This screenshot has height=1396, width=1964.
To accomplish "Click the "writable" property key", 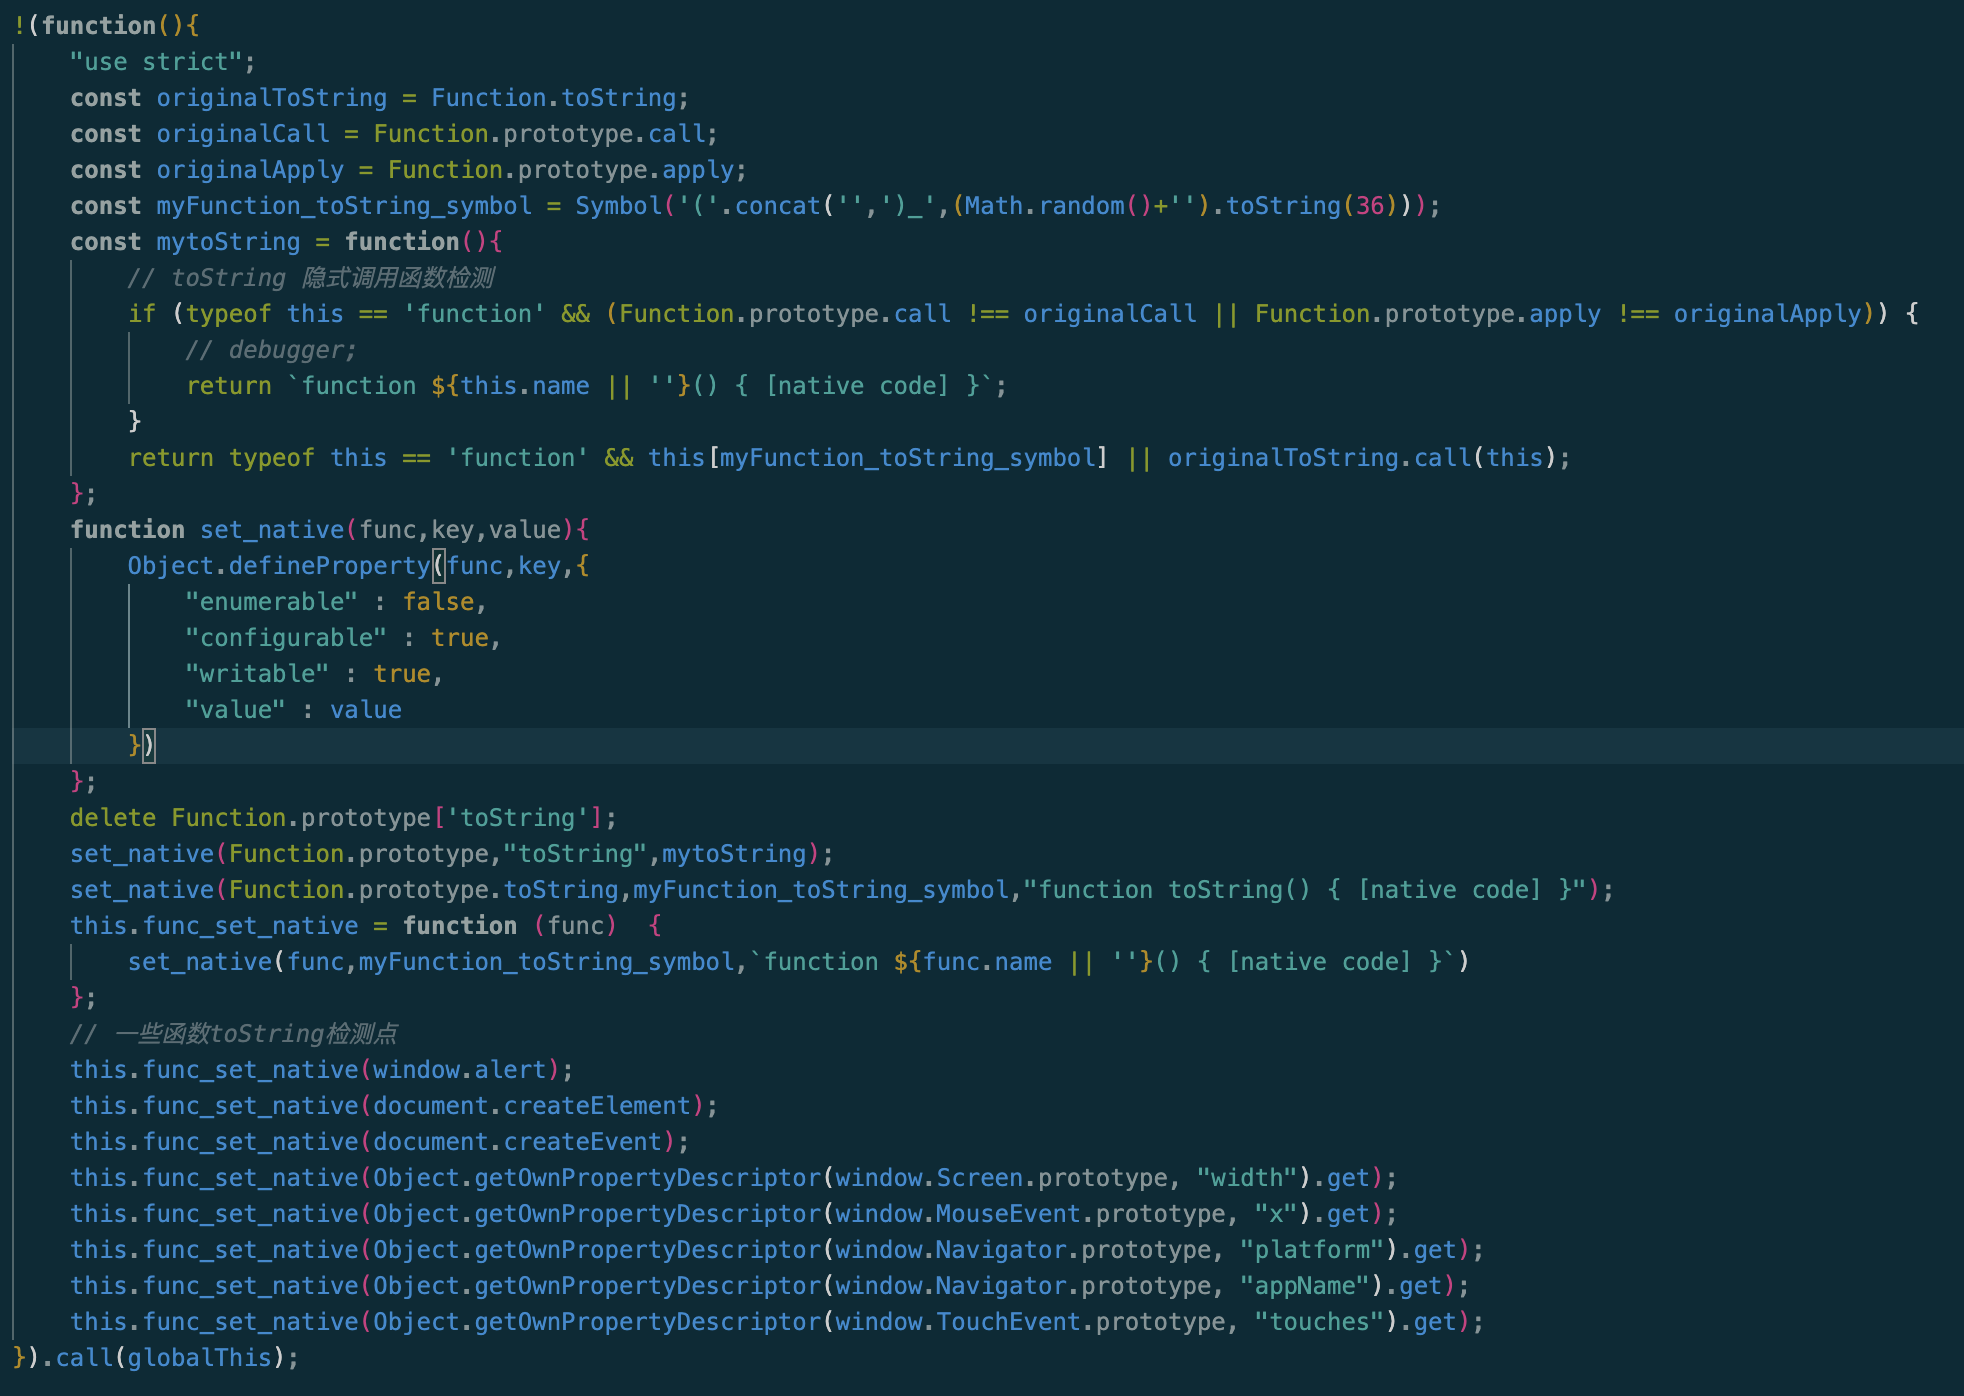I will click(x=256, y=674).
